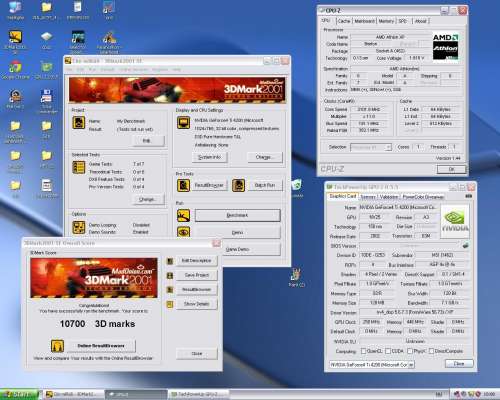Click the Game Demo button
Screen dimensions: 500x400
coord(252,249)
